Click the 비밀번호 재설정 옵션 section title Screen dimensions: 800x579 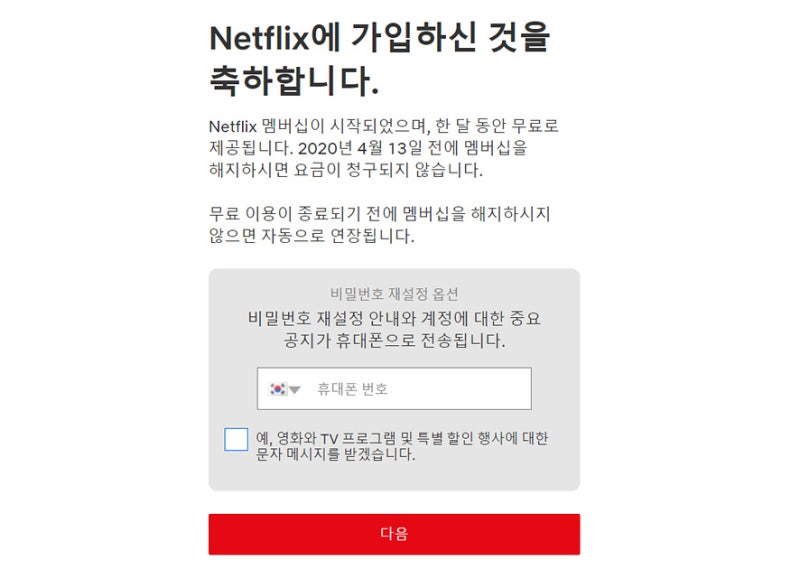394,294
